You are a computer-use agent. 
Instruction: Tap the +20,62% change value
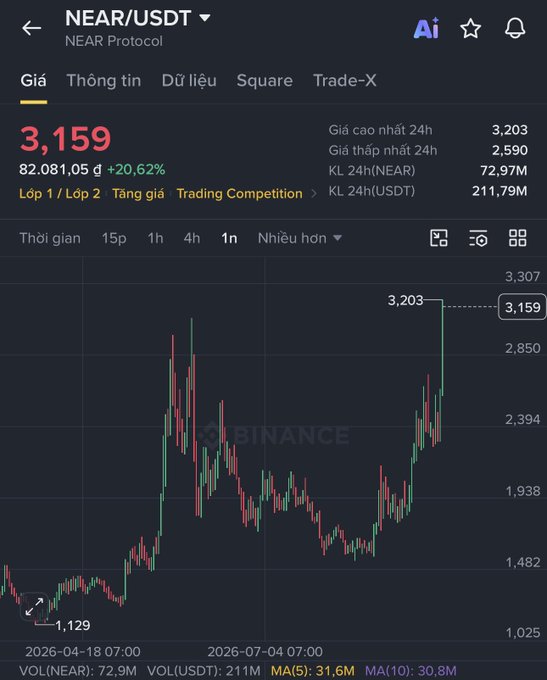click(x=136, y=170)
